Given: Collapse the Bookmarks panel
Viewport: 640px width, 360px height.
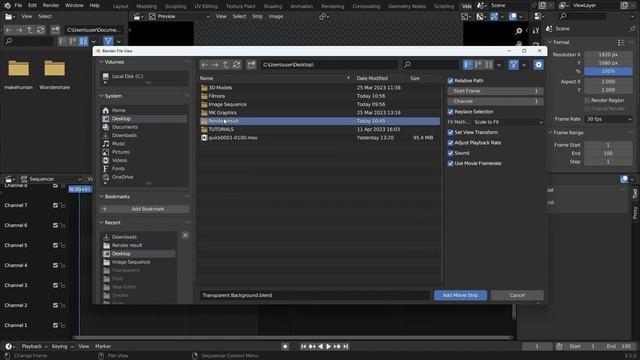Looking at the screenshot, I should [101, 197].
